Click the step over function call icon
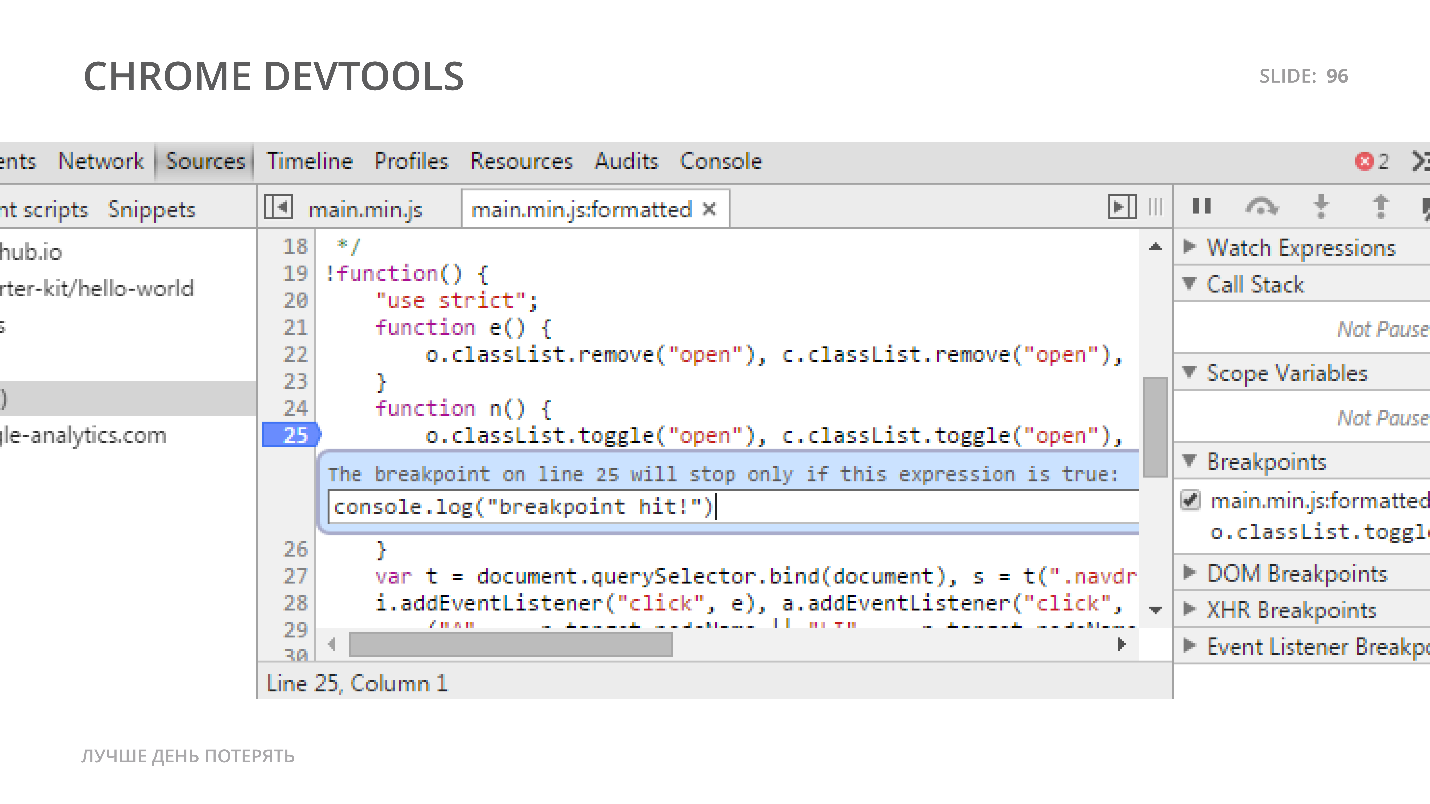The image size is (1430, 804). (x=1261, y=207)
